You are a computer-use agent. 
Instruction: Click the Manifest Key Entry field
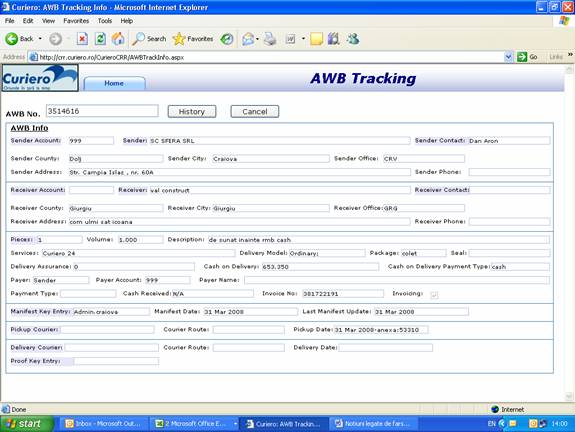[x=111, y=312]
